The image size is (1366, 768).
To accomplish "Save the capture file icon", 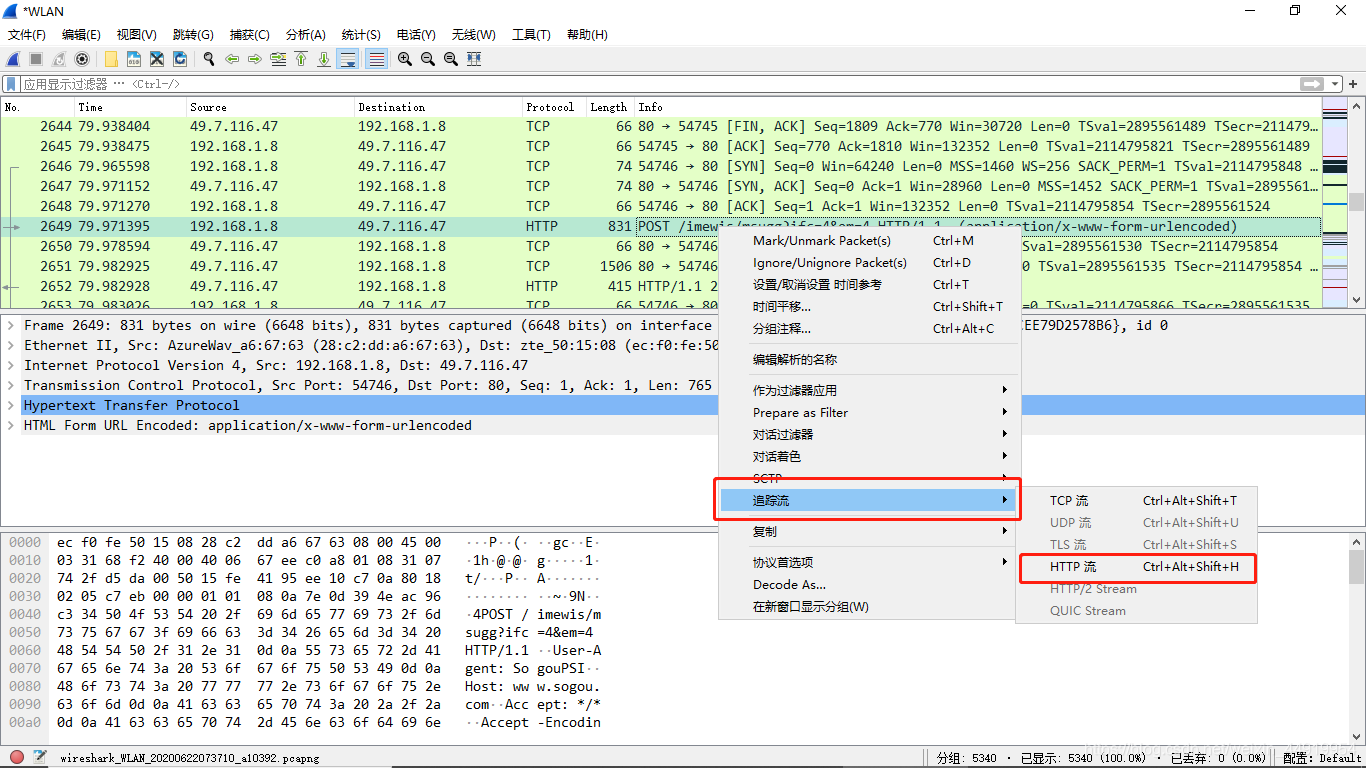I will pos(134,59).
